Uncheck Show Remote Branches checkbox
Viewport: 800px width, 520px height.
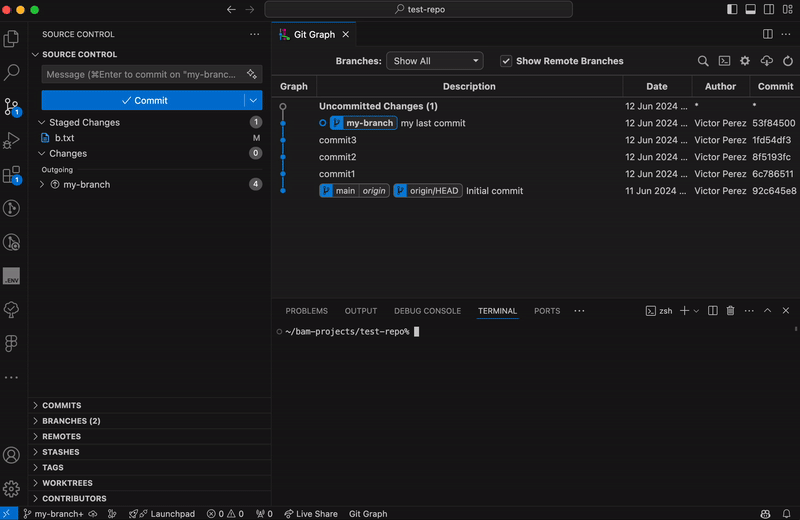coord(506,61)
